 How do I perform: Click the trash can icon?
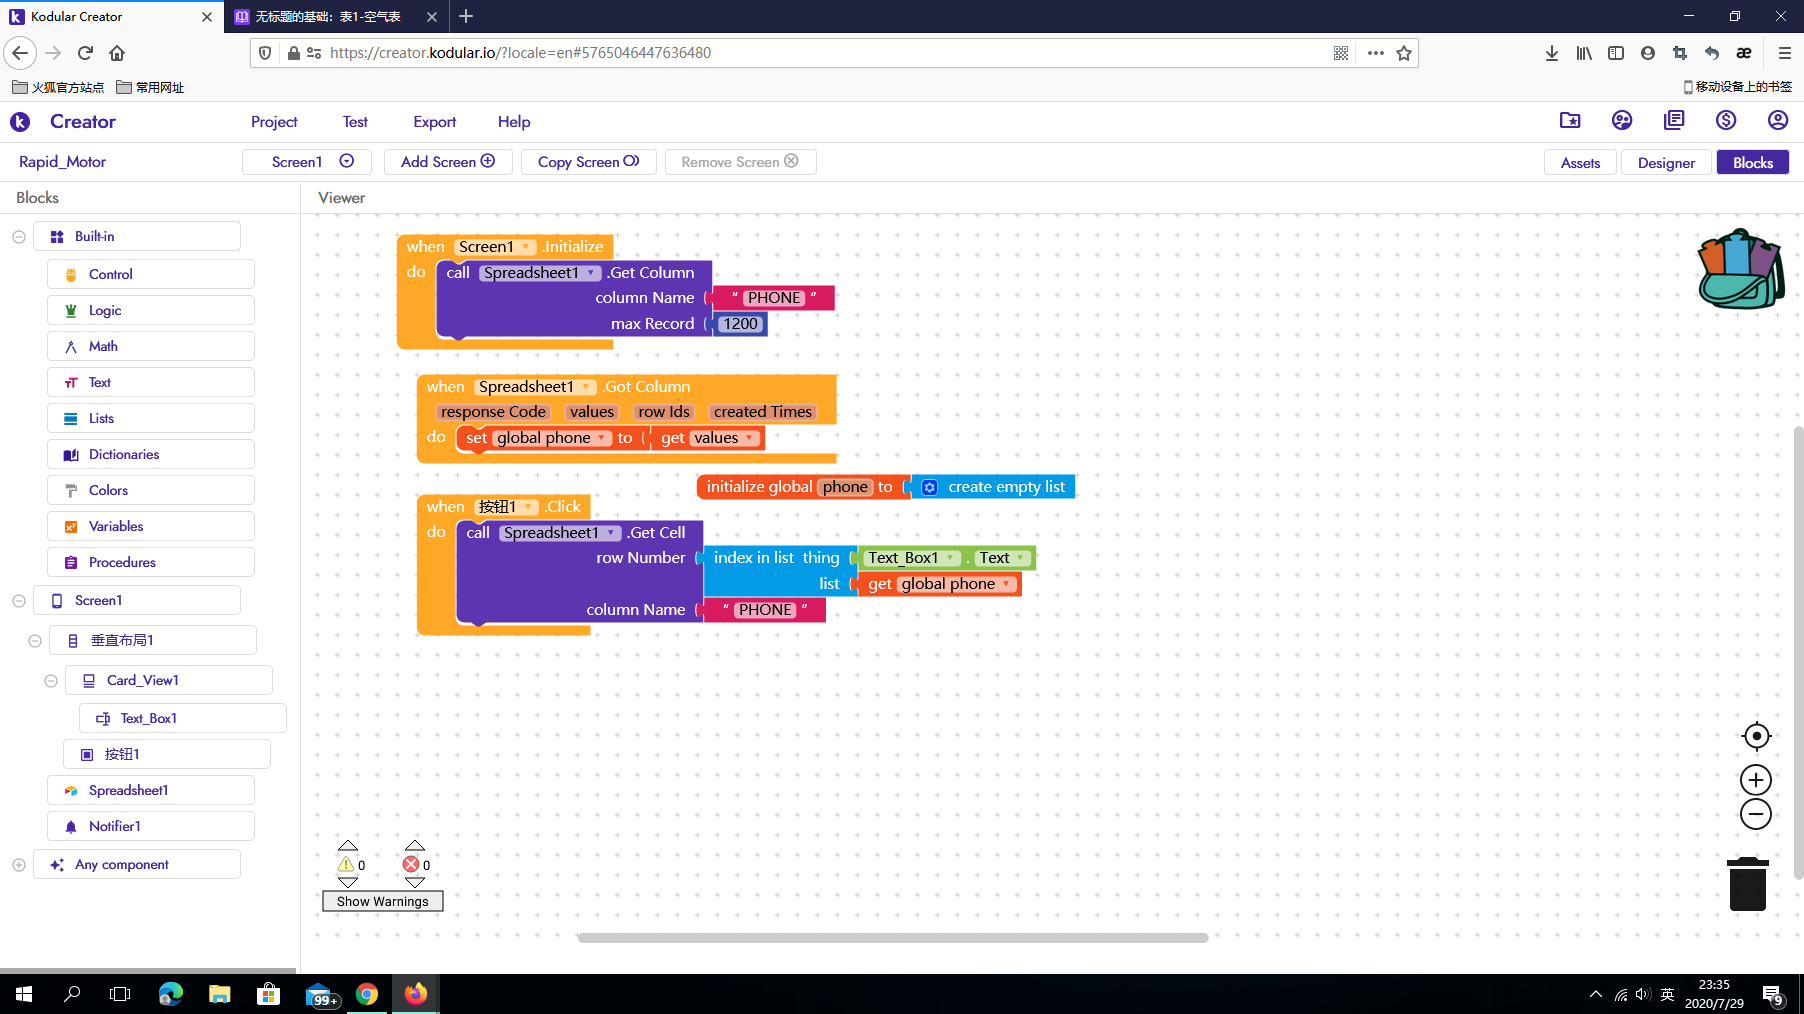pos(1748,884)
